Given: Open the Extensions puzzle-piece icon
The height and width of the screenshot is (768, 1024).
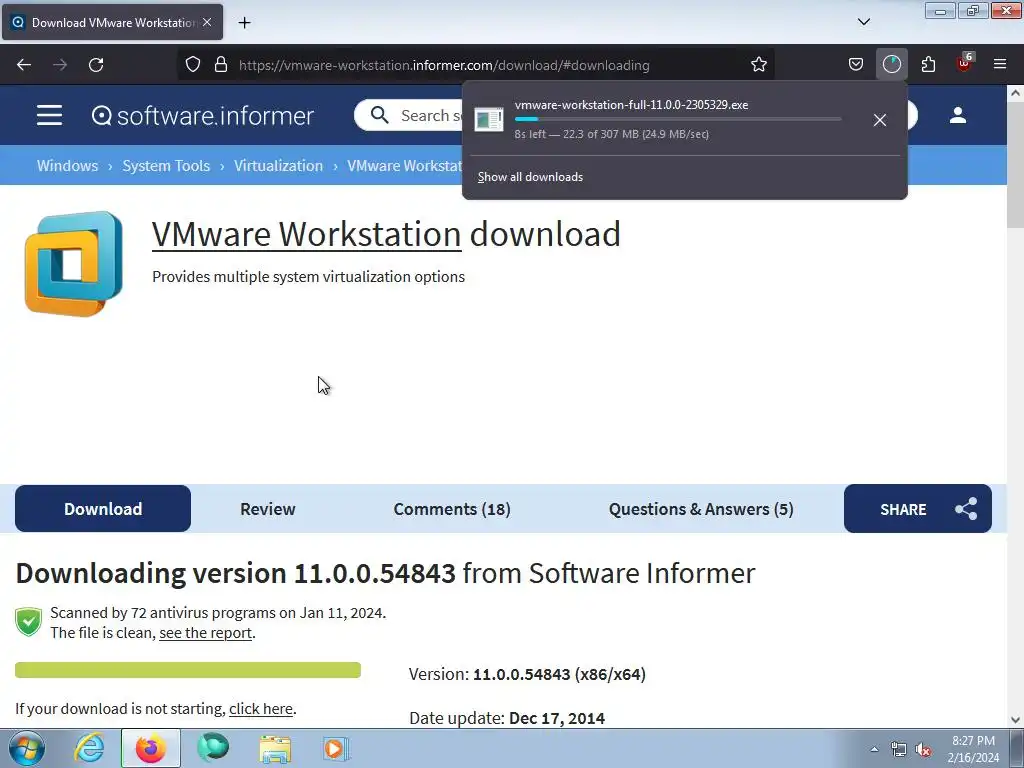Looking at the screenshot, I should [x=928, y=65].
